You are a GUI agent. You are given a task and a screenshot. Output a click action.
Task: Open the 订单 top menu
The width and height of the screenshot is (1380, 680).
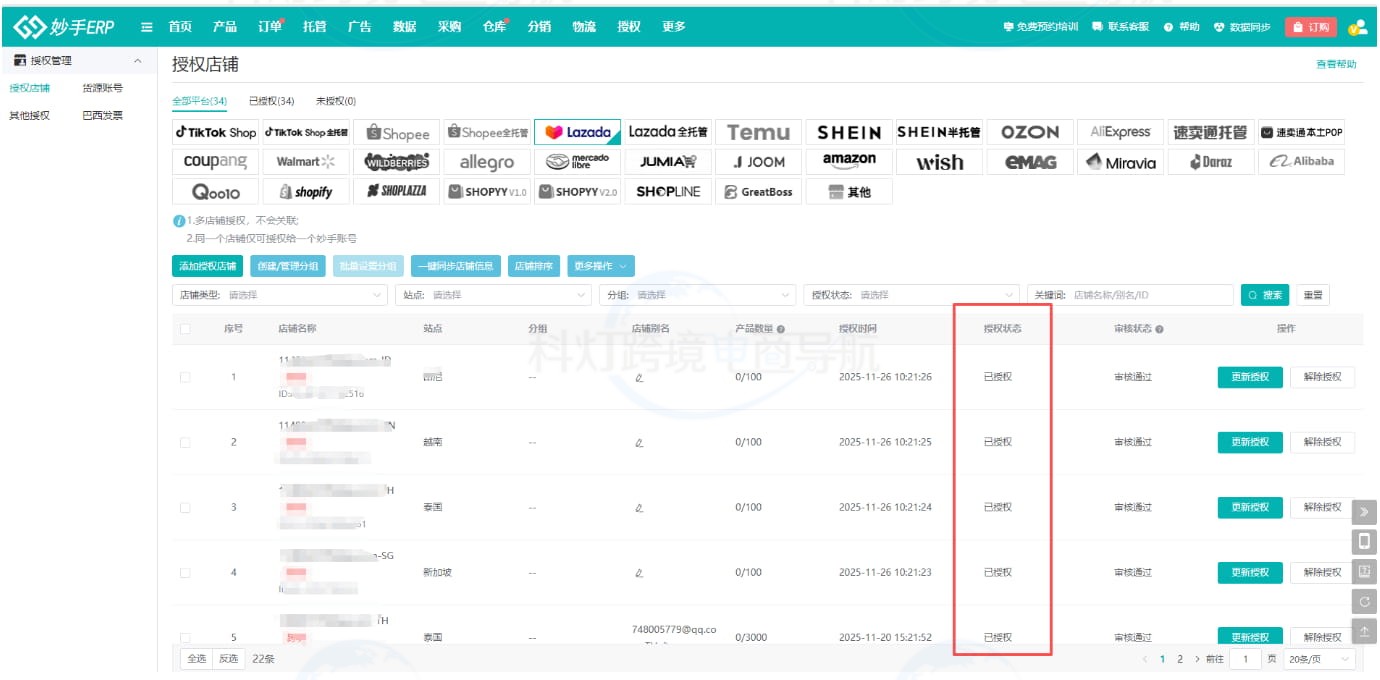coord(269,27)
